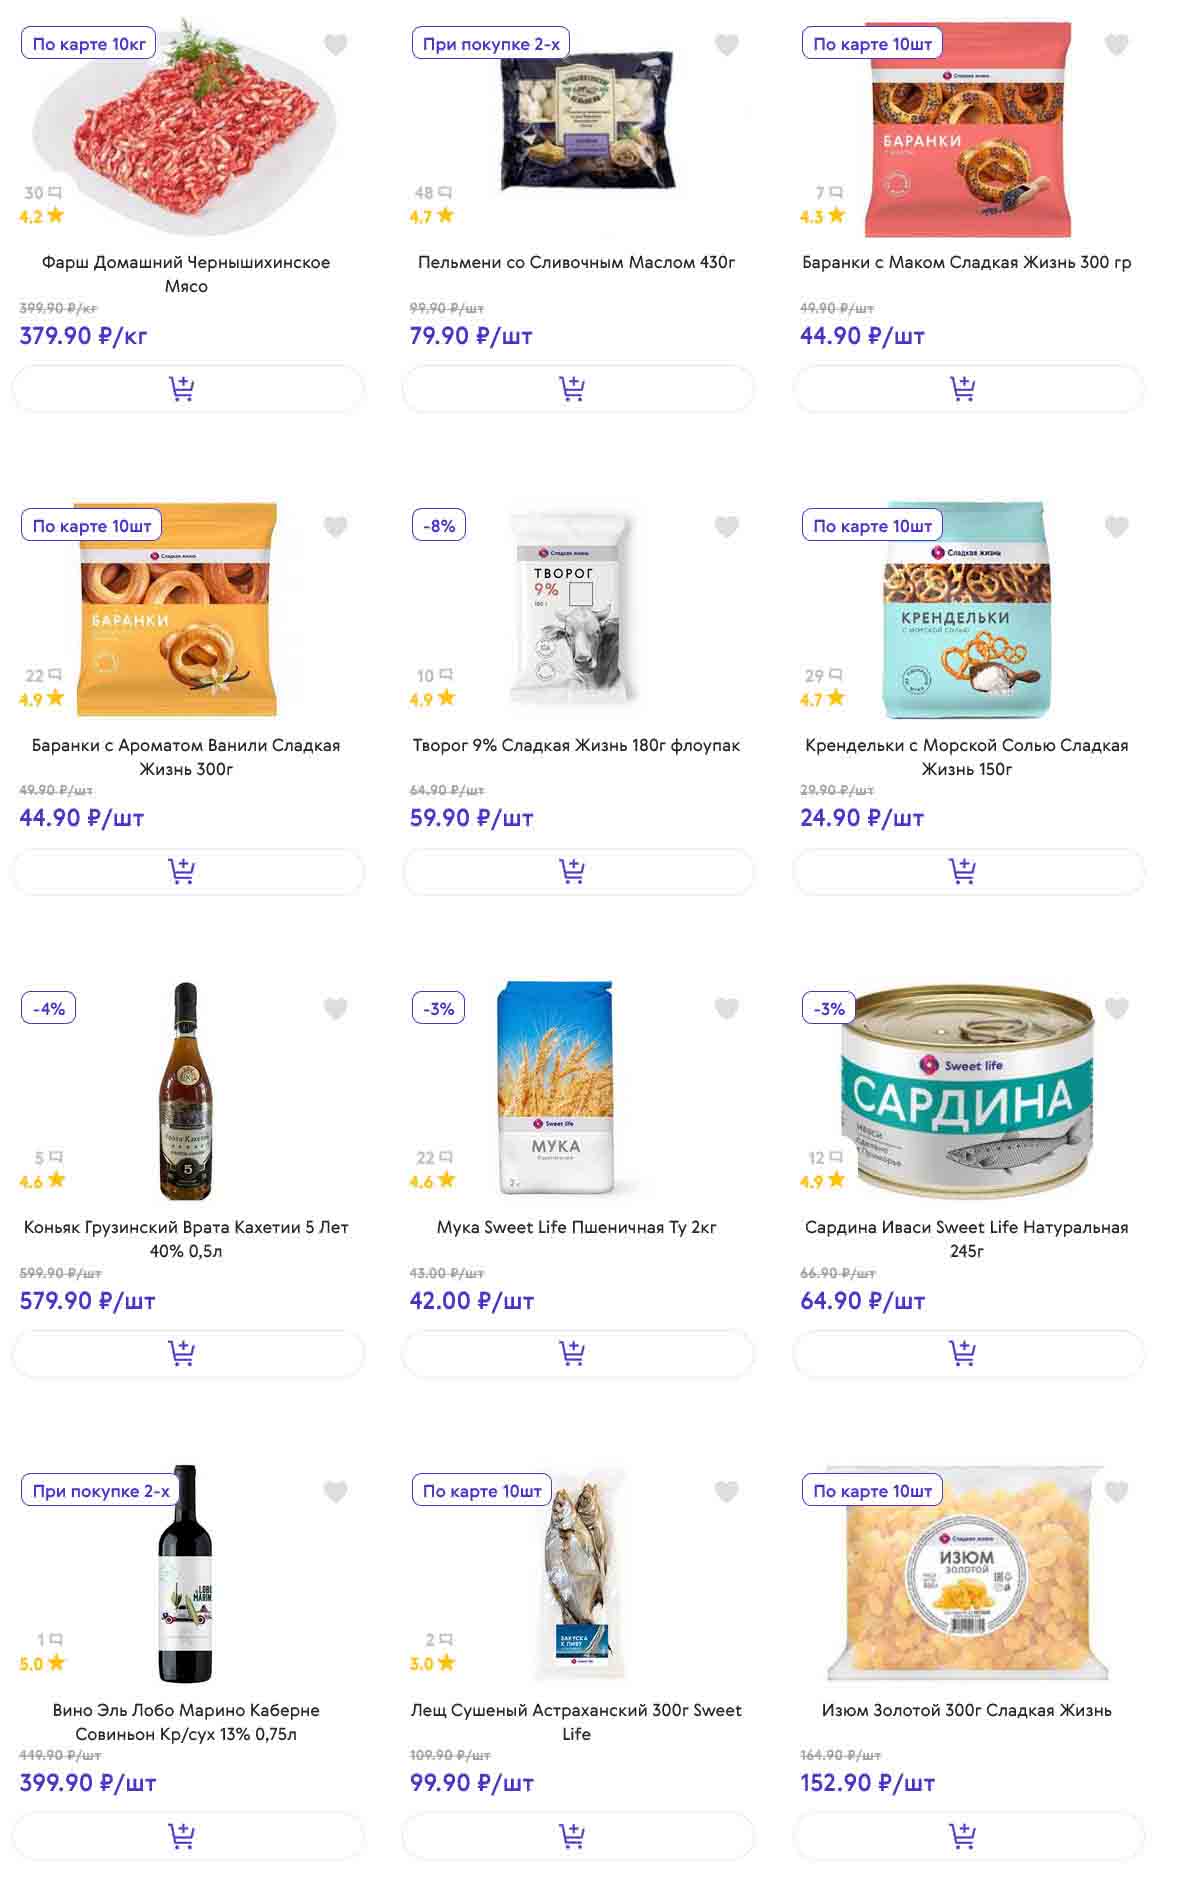Click the 'По карте 10шт' badge on Изюм
This screenshot has height=1885, width=1184.
pyautogui.click(x=872, y=1491)
